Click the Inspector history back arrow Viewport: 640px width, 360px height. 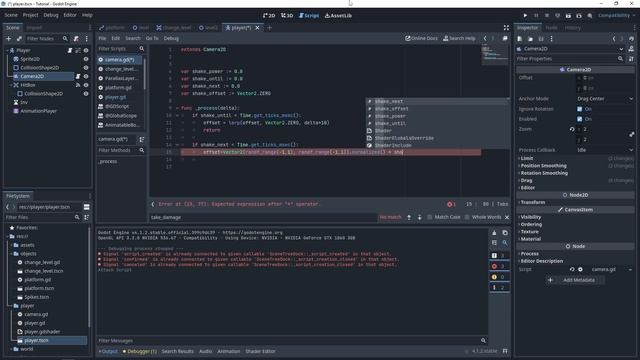click(613, 39)
